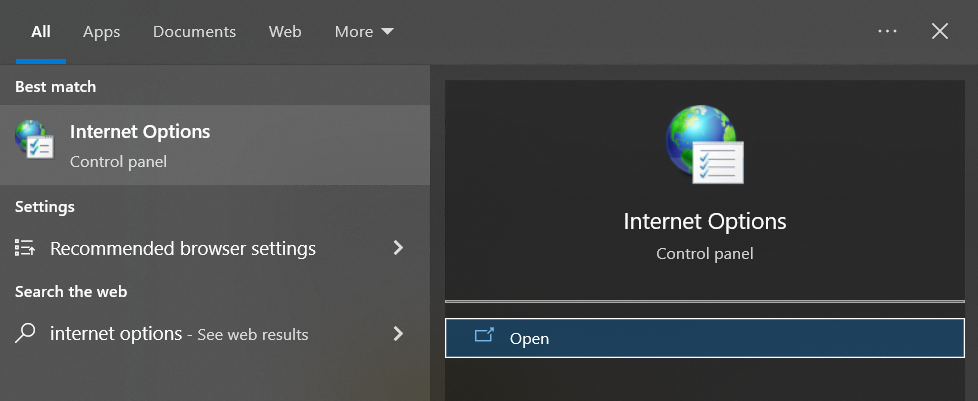Viewport: 978px width, 401px height.
Task: Click the Recommended browser settings list icon
Action: pyautogui.click(x=25, y=248)
